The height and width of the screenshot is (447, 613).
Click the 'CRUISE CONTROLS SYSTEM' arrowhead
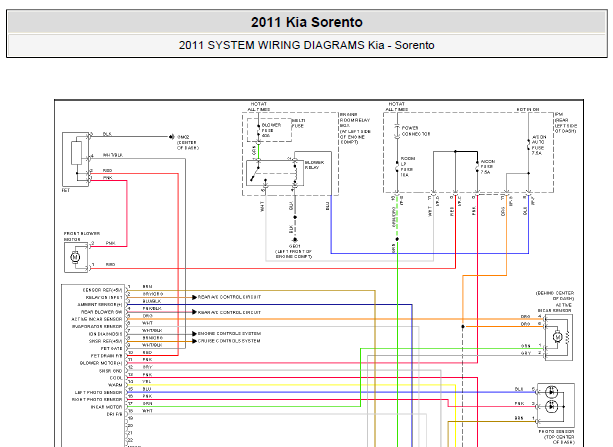(194, 341)
